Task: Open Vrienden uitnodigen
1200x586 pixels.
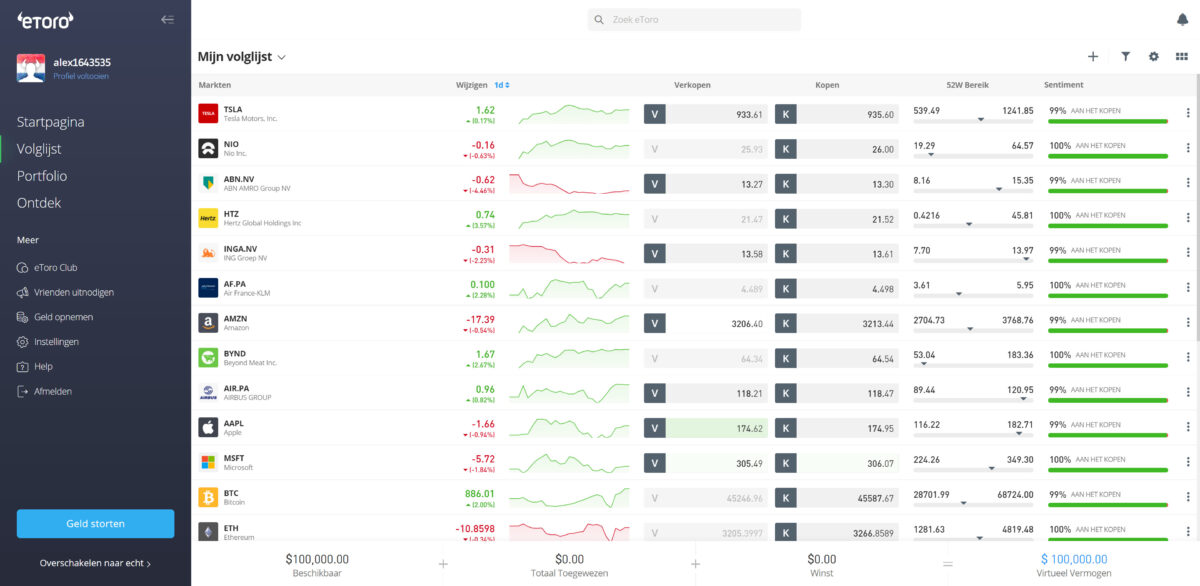Action: coord(65,293)
